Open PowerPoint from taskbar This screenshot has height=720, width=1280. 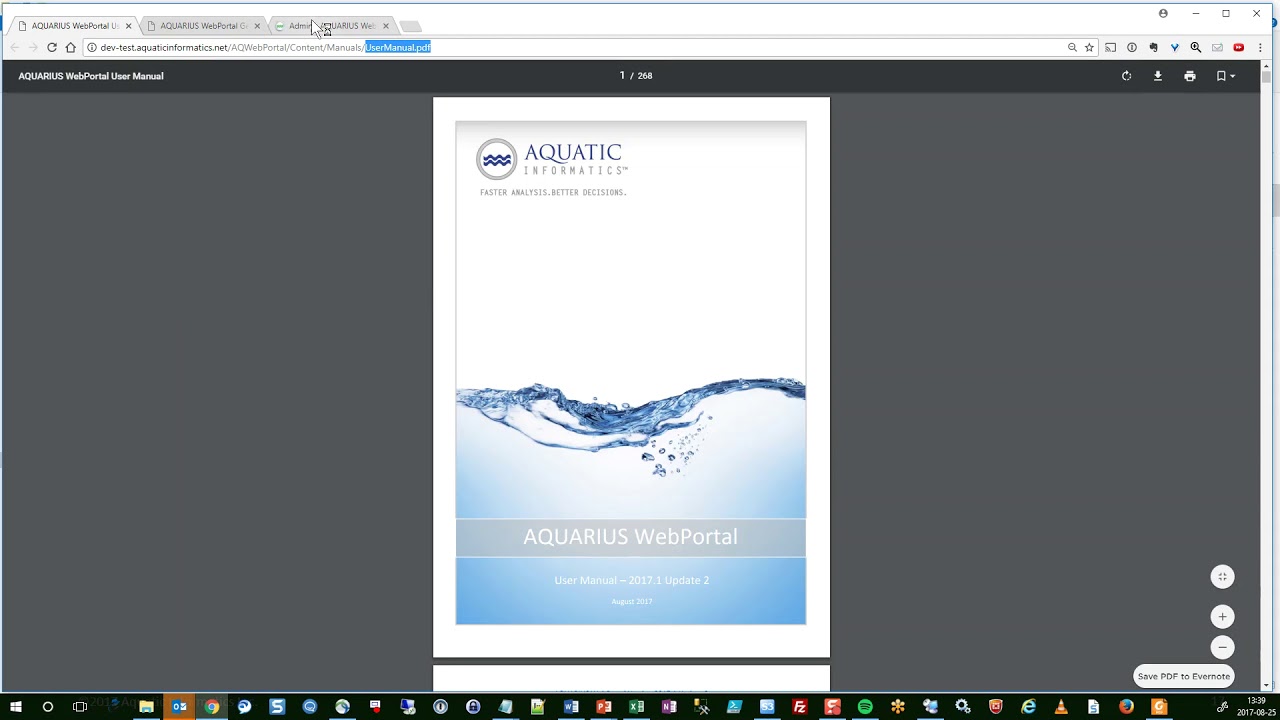(604, 707)
